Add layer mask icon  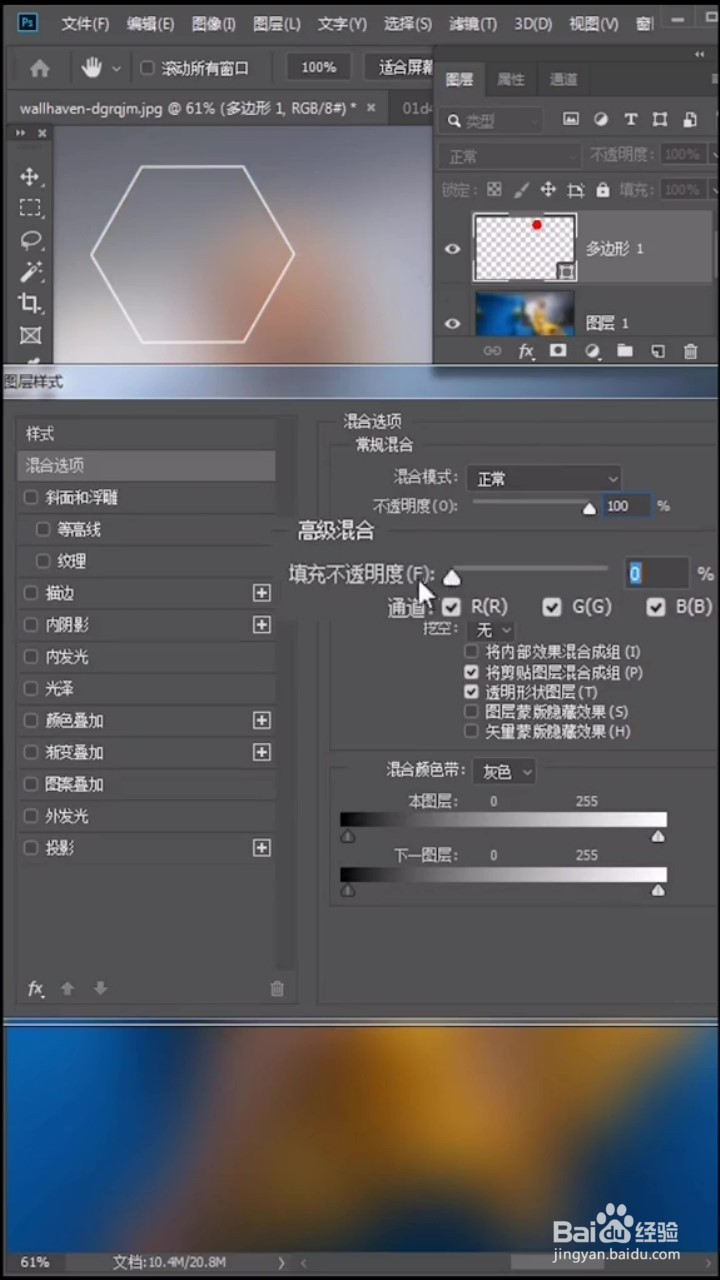click(x=558, y=351)
